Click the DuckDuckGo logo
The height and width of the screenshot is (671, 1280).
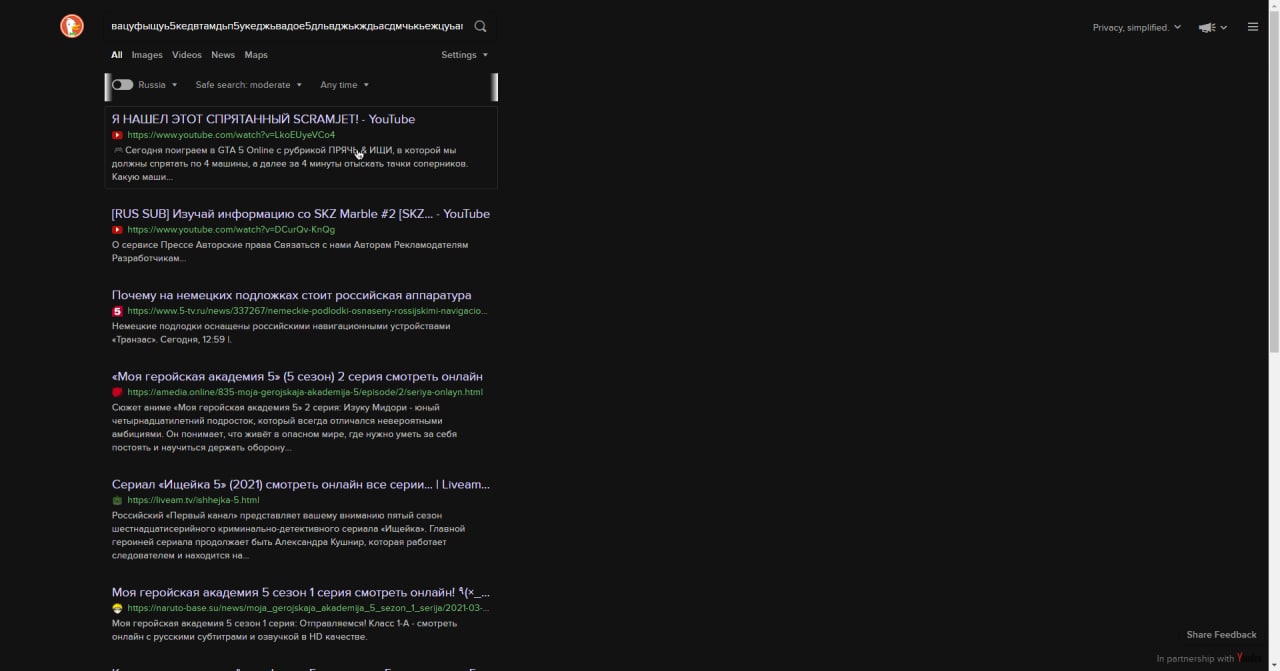point(72,26)
